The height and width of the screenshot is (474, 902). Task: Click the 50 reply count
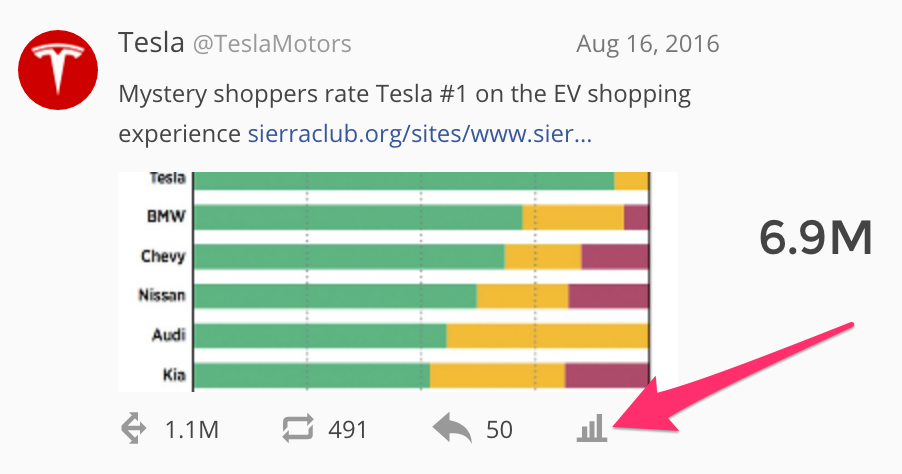pyautogui.click(x=499, y=430)
